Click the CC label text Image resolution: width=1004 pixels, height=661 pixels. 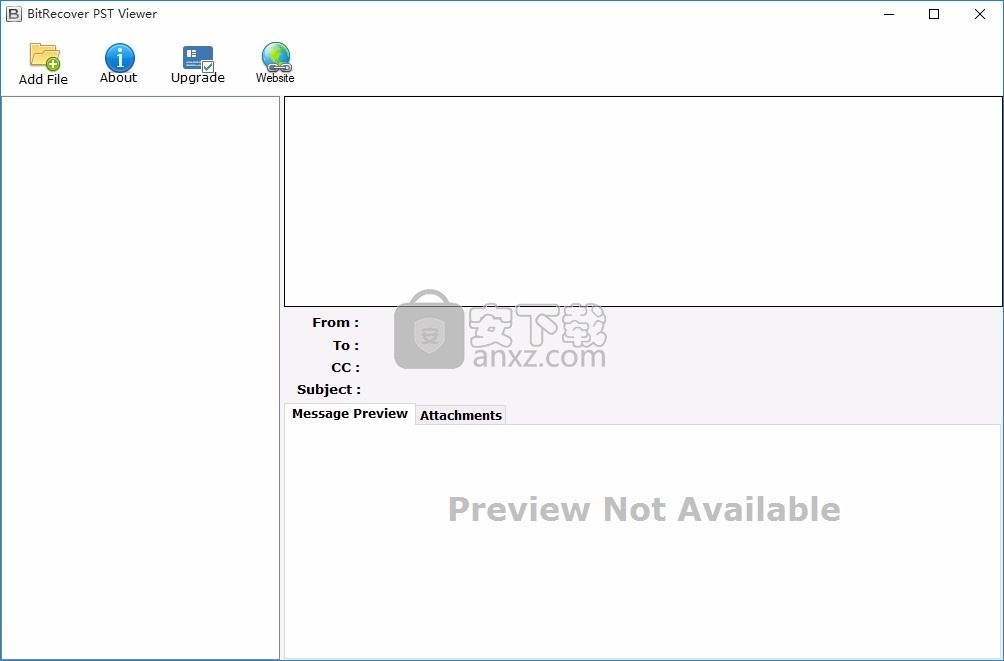[x=345, y=368]
